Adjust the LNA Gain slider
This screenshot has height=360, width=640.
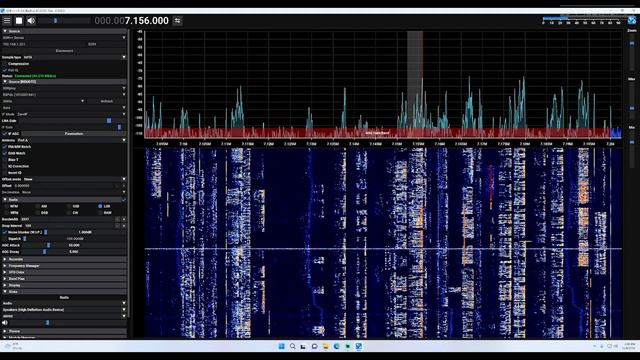coord(72,121)
